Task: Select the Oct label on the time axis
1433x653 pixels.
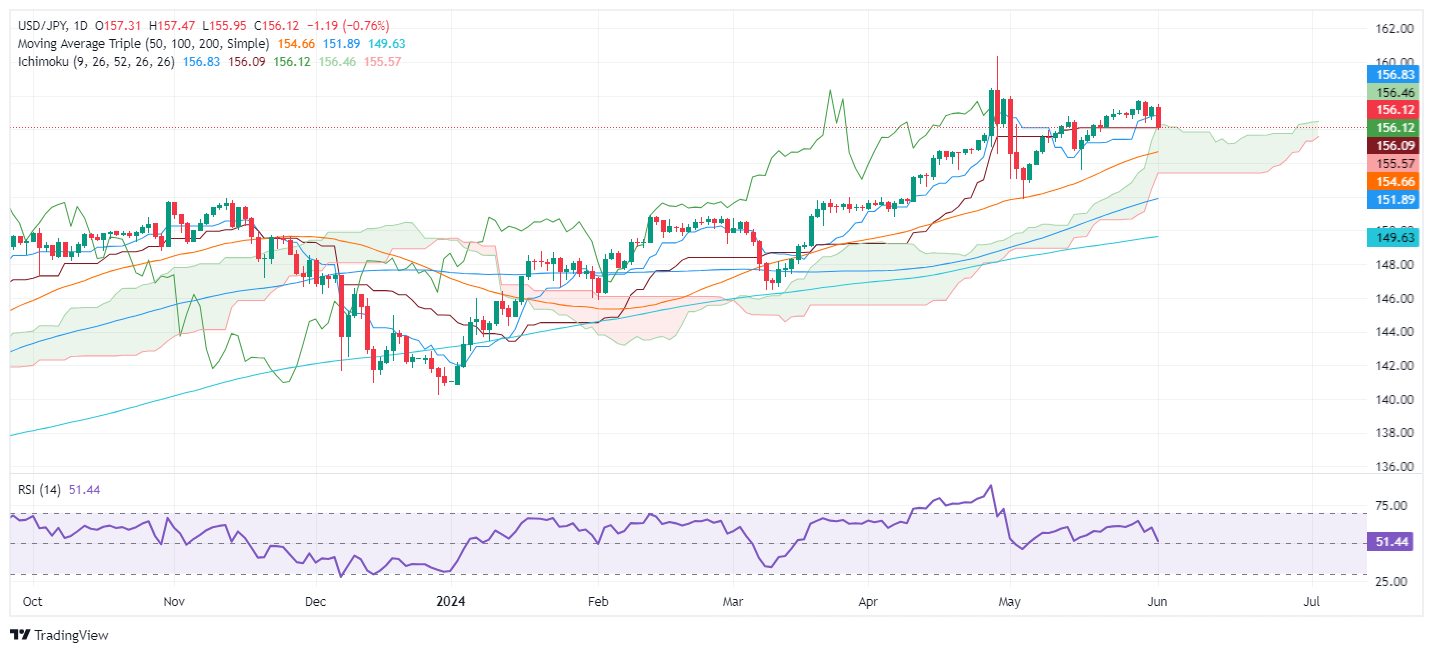Action: point(31,602)
